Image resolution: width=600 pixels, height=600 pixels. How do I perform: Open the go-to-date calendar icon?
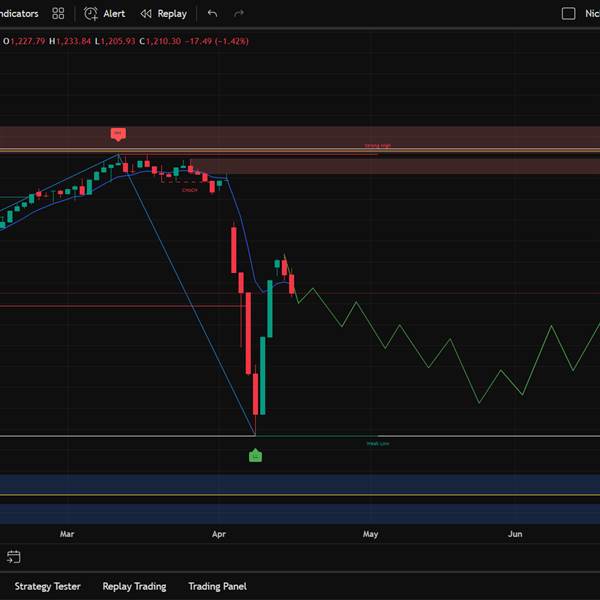(13, 557)
